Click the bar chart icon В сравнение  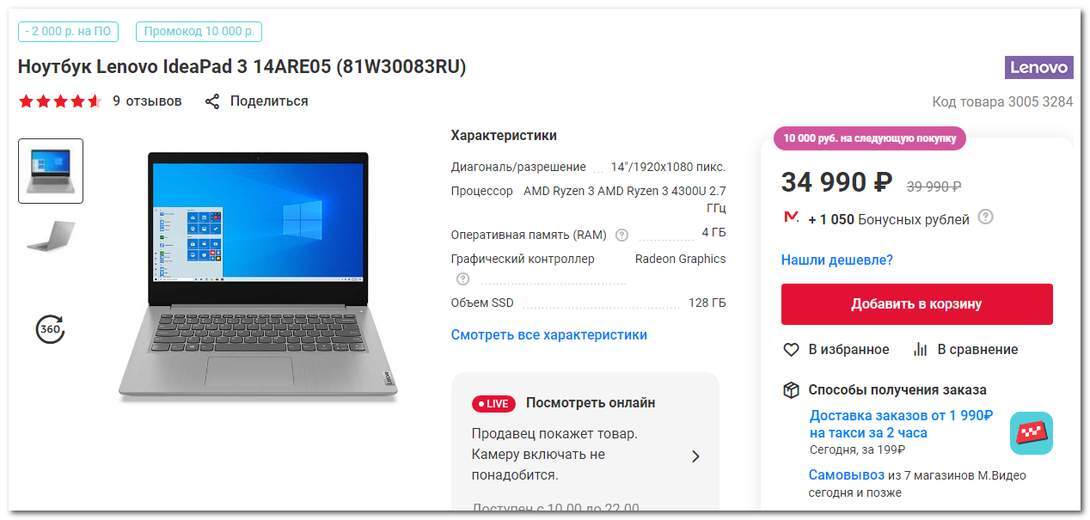(x=920, y=350)
